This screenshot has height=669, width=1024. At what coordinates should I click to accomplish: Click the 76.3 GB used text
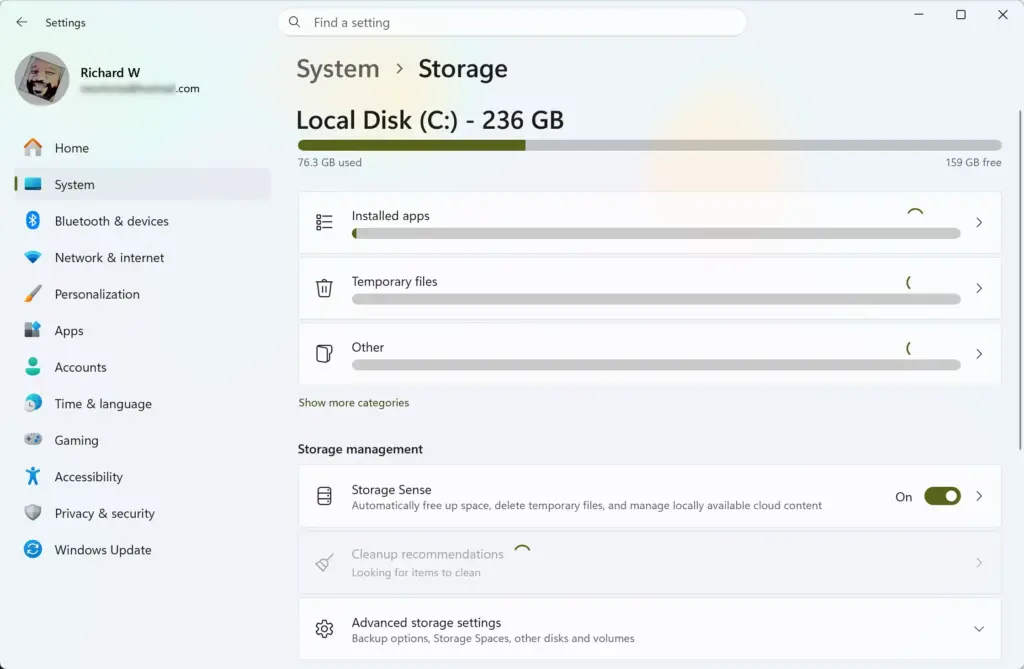(x=330, y=162)
